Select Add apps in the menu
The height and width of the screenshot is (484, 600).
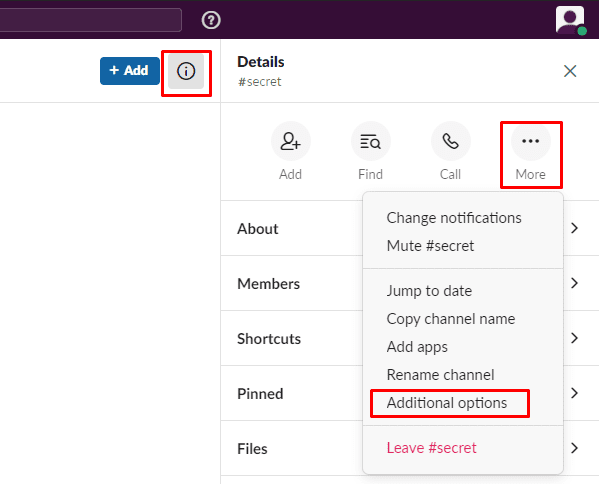pyautogui.click(x=417, y=347)
